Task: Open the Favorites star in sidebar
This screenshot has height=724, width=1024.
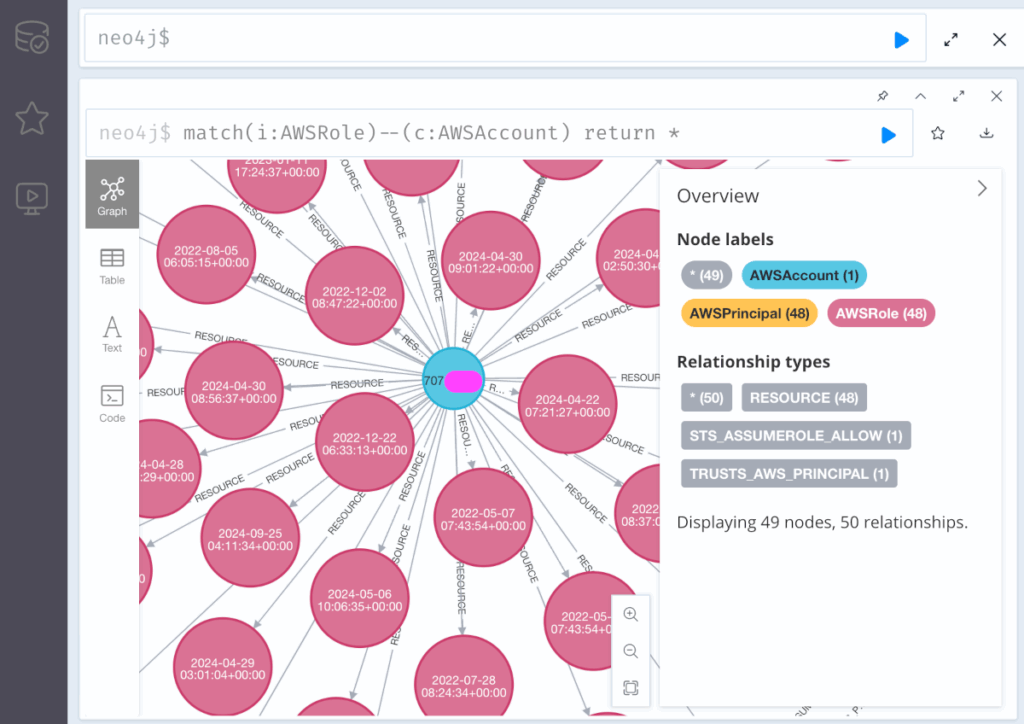Action: point(32,119)
